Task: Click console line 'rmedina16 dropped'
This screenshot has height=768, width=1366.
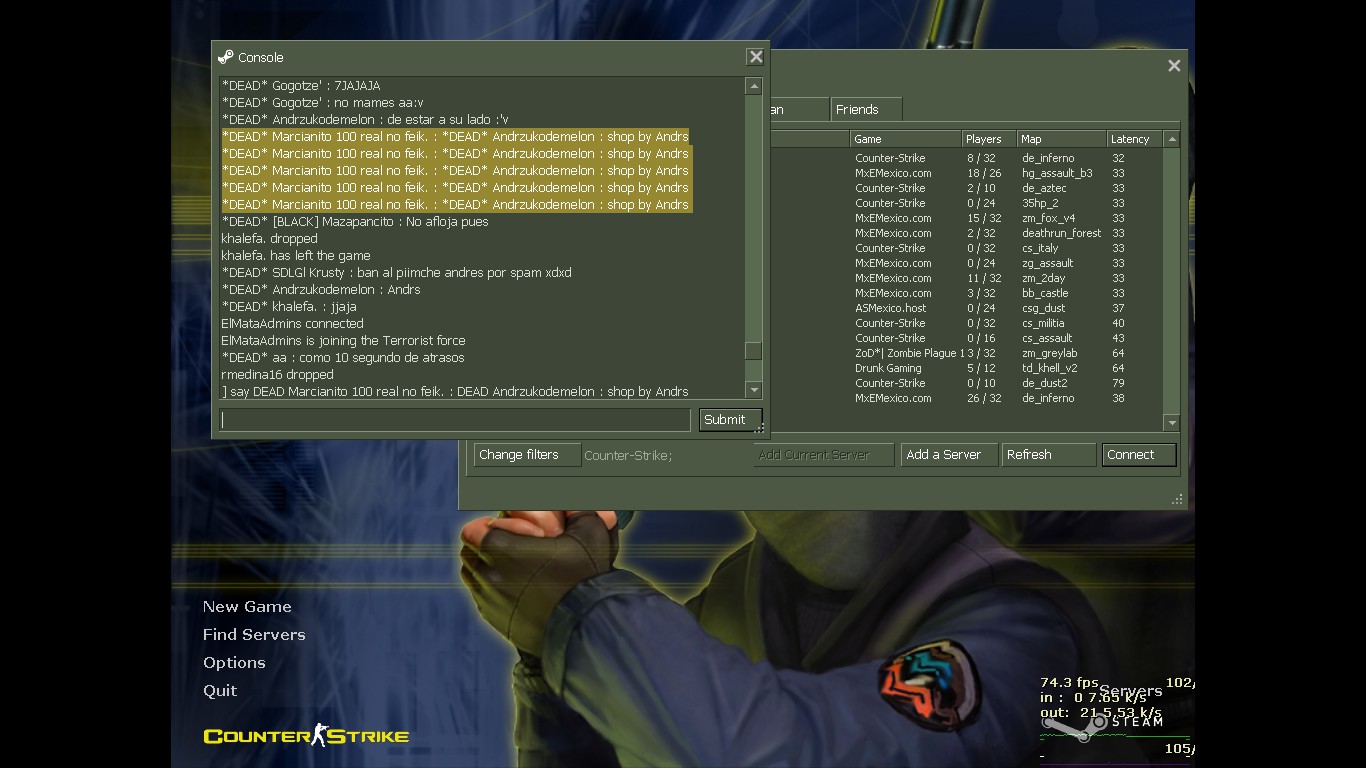Action: (277, 375)
